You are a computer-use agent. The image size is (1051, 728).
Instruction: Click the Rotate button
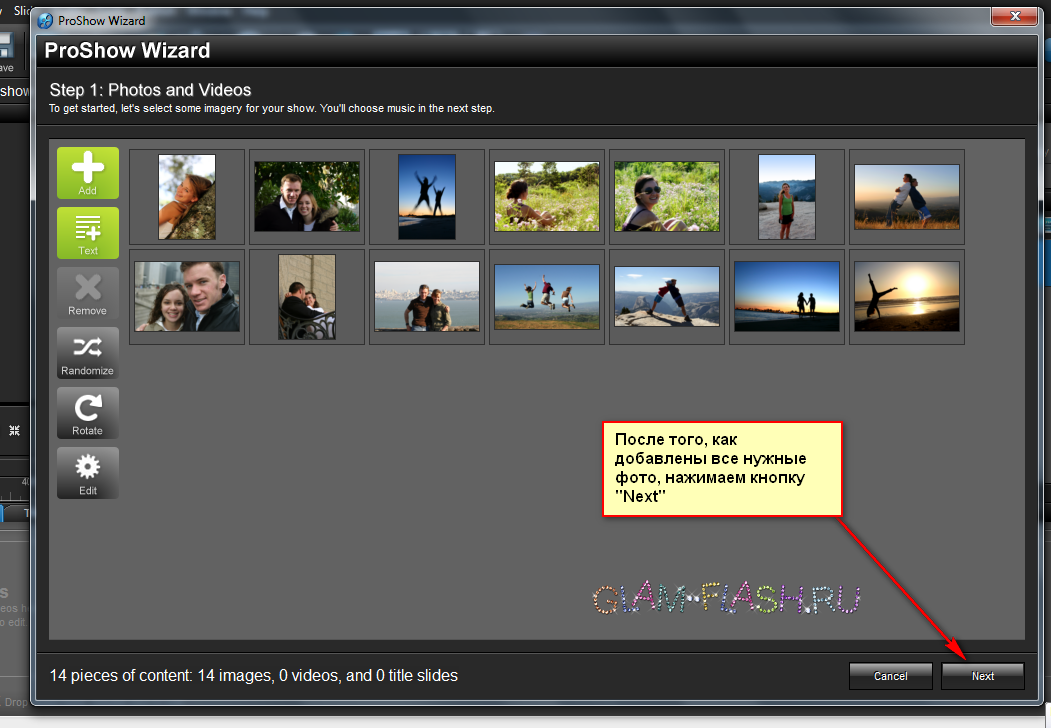88,412
